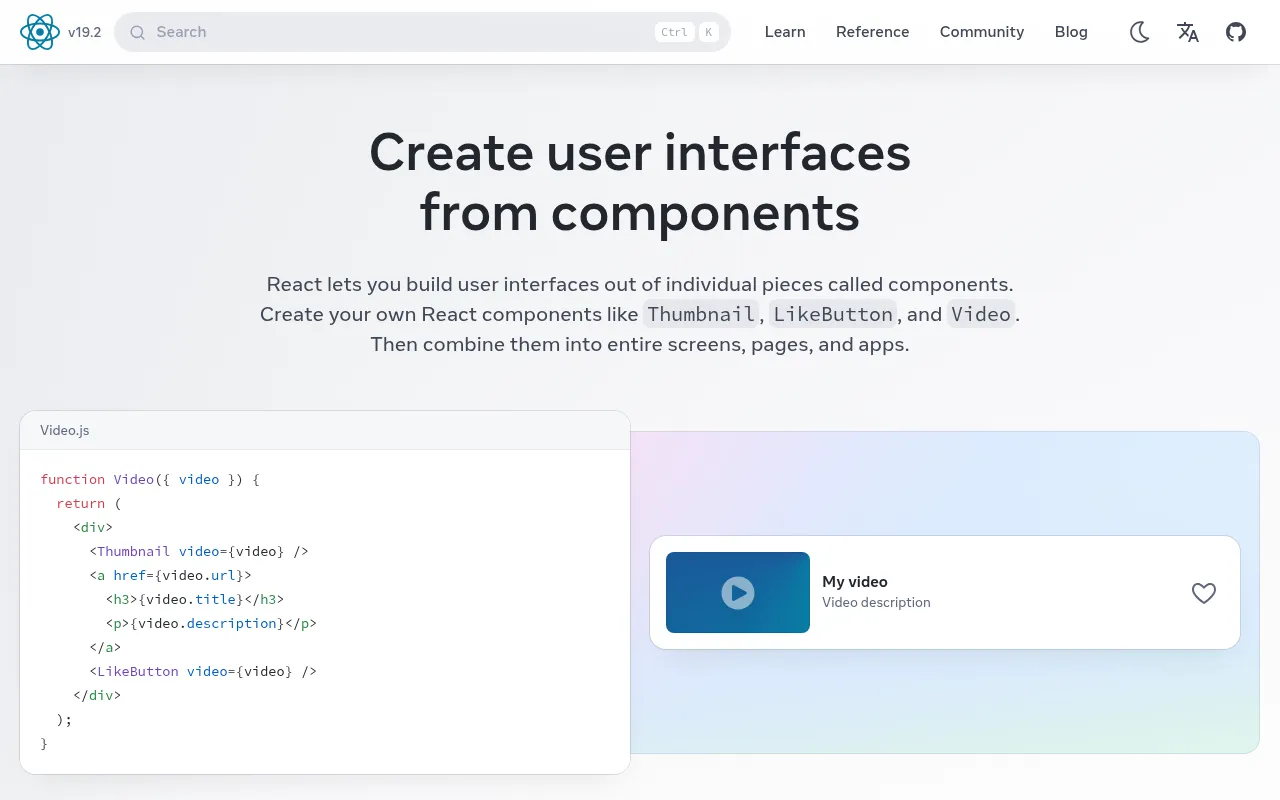Click the "Then combine them into entire screens" sentence
Image resolution: width=1280 pixels, height=800 pixels.
click(x=640, y=345)
